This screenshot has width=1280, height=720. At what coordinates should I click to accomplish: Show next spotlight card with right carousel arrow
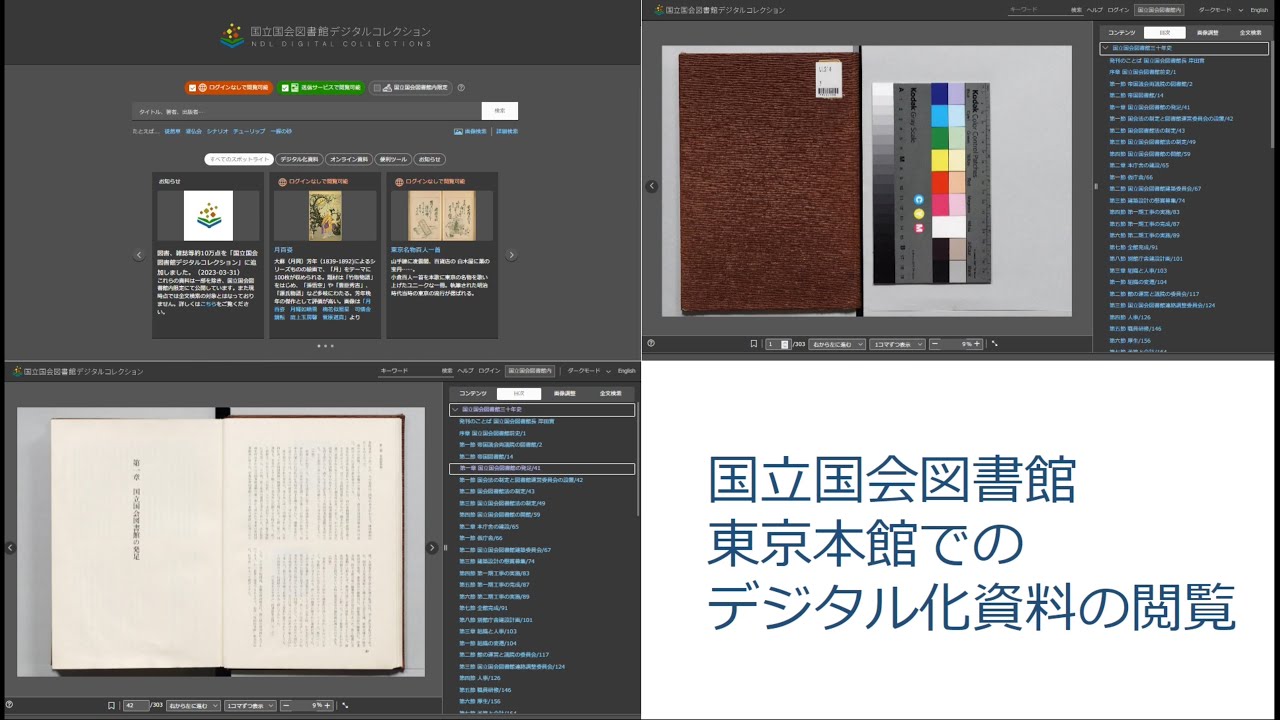click(511, 255)
